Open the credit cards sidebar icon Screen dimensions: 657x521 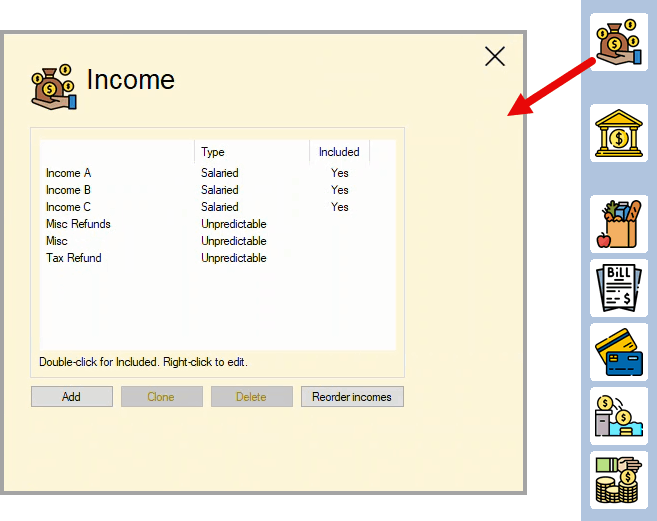pos(619,352)
